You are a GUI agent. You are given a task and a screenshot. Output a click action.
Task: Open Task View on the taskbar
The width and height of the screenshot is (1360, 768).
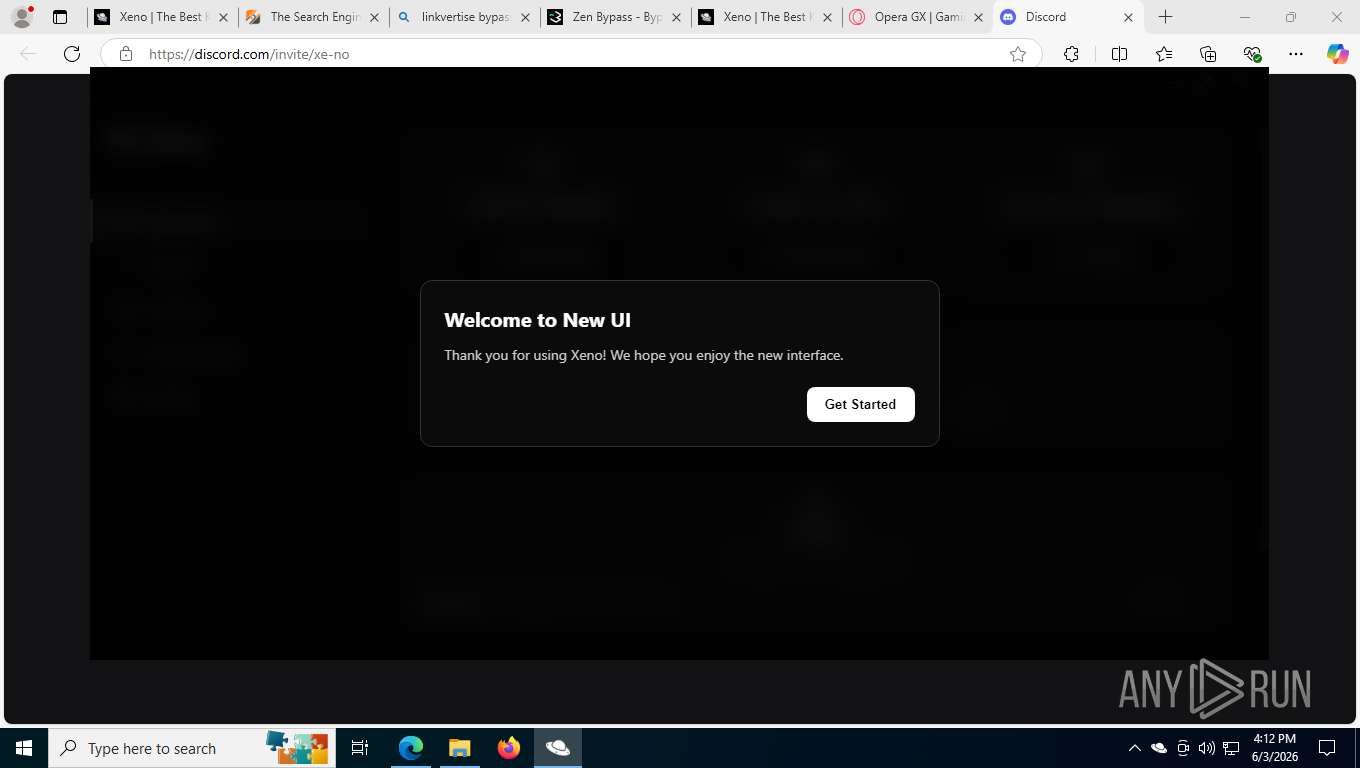[360, 748]
